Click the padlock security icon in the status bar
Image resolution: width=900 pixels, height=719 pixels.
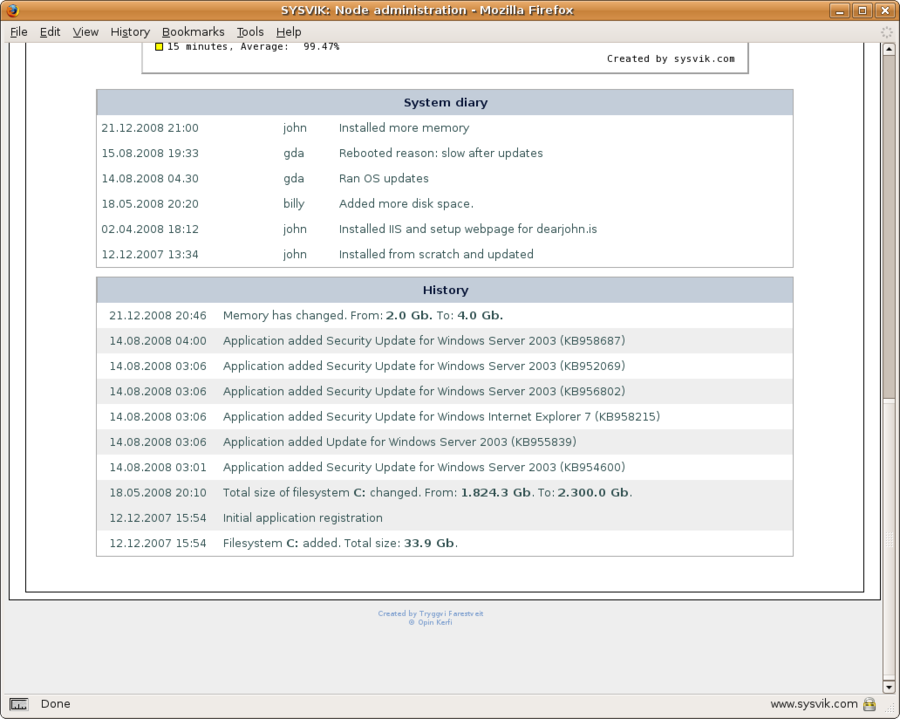(x=870, y=704)
